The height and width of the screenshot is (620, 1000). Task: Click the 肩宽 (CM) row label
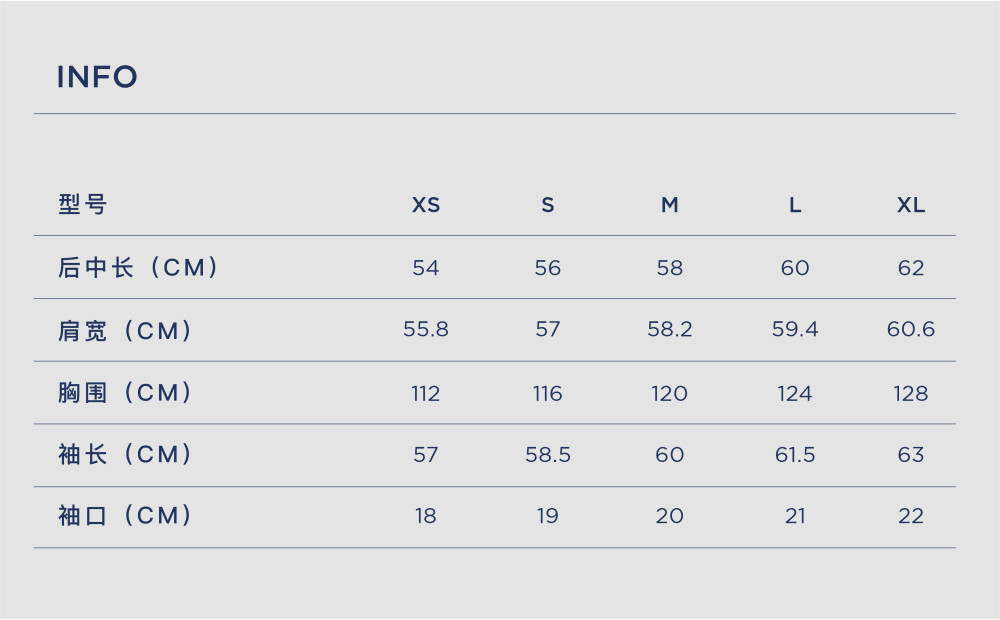pos(125,331)
